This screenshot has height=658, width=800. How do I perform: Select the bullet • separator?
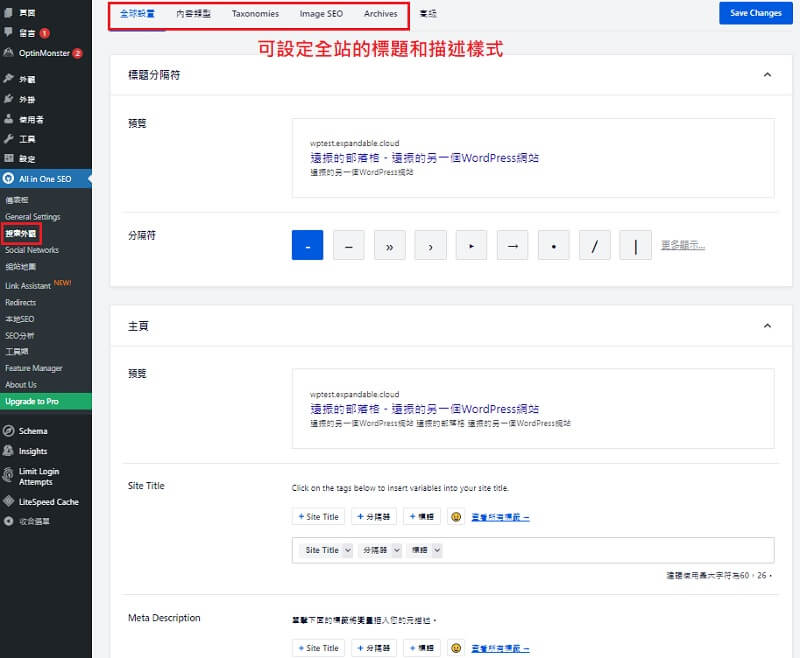(554, 245)
